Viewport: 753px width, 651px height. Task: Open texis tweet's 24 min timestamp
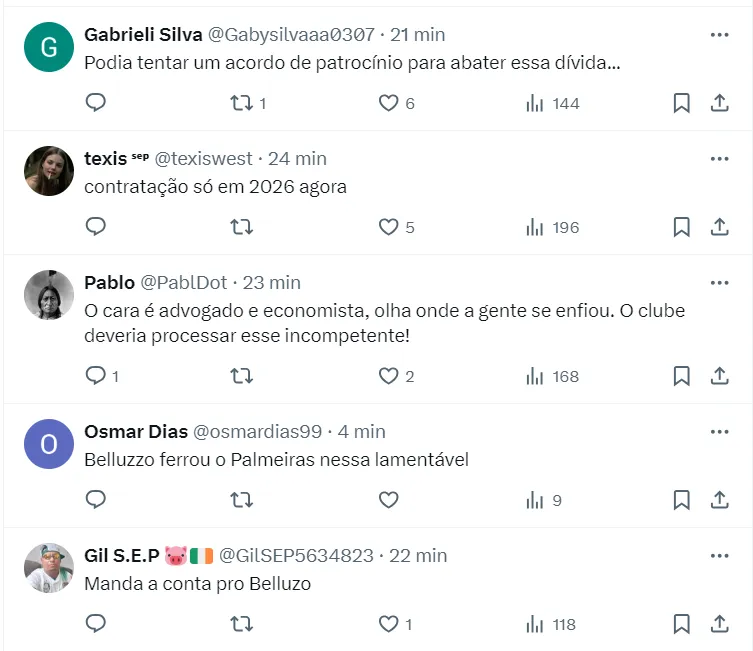pos(298,159)
